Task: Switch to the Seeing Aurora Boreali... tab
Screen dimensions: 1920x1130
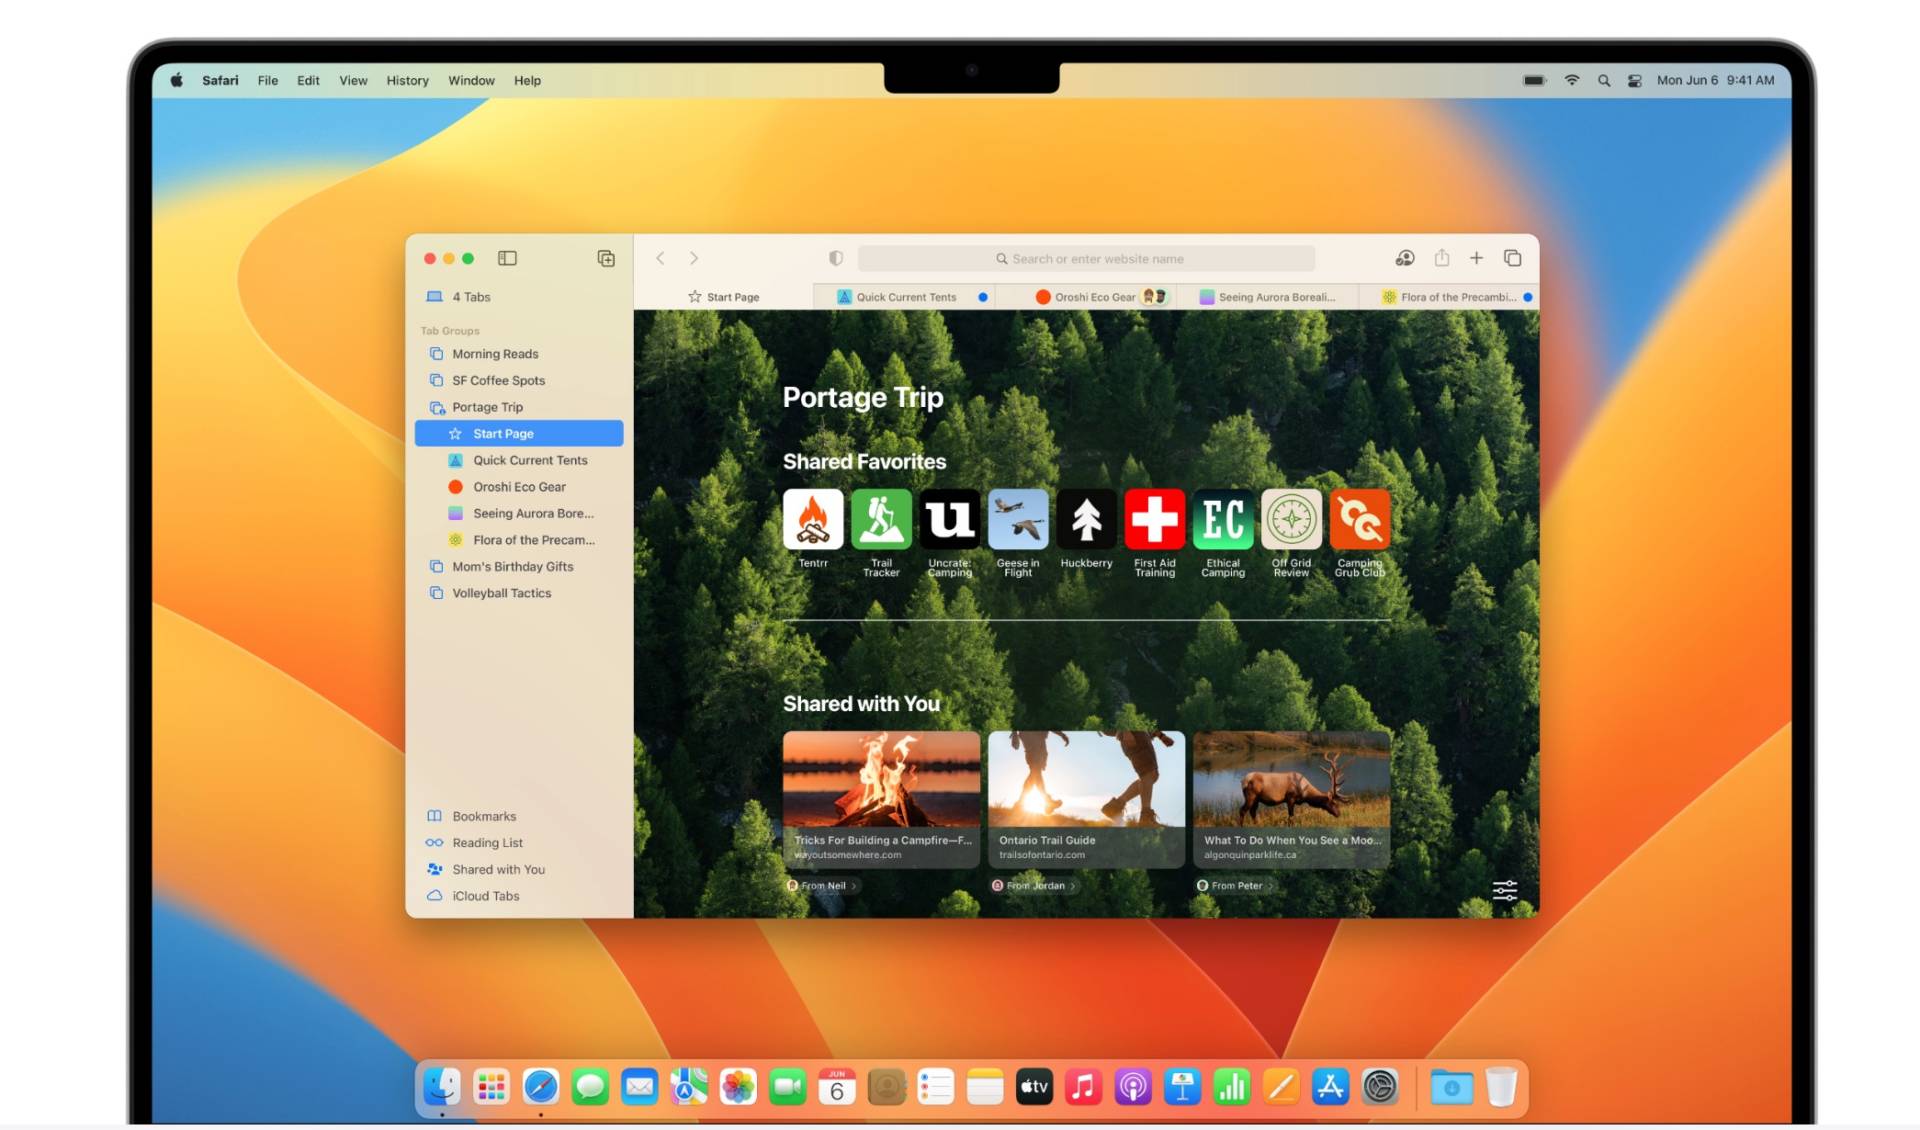Action: pos(1267,297)
